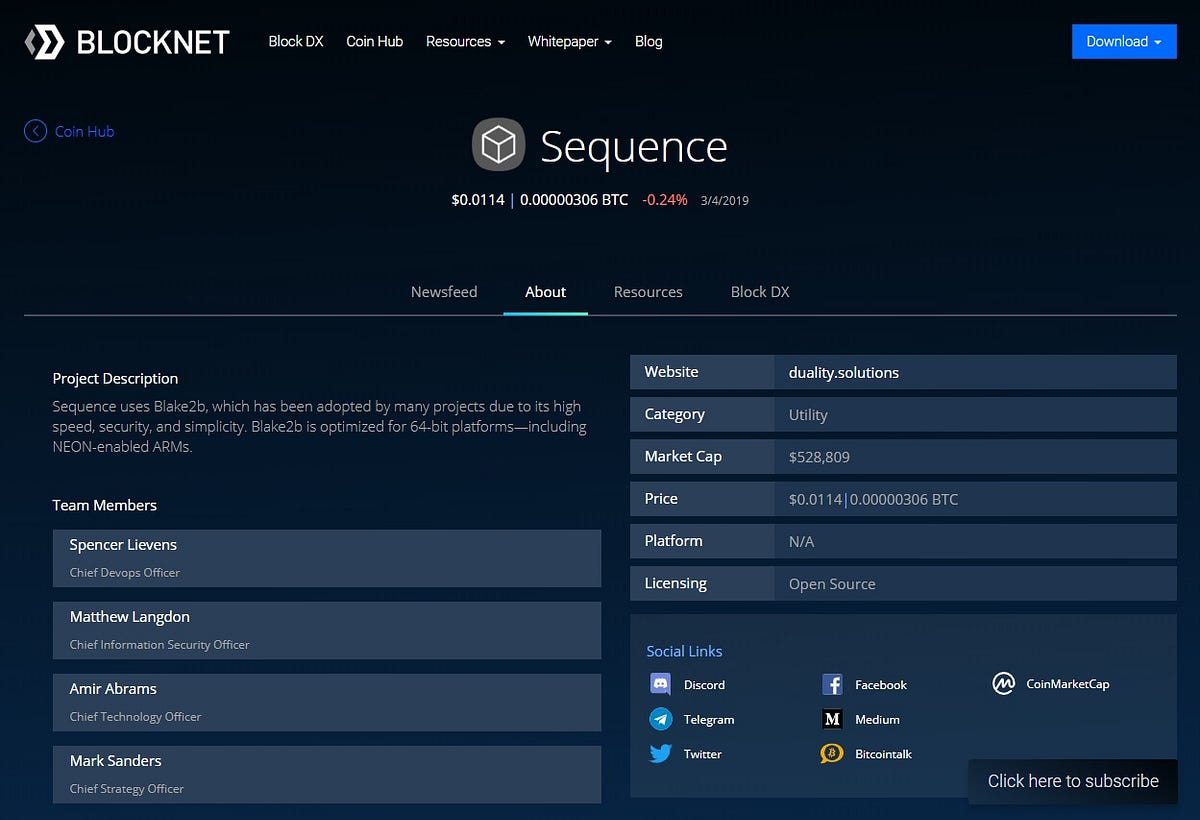This screenshot has height=820, width=1200.
Task: Click the CoinMarketCap link text
Action: point(1068,684)
